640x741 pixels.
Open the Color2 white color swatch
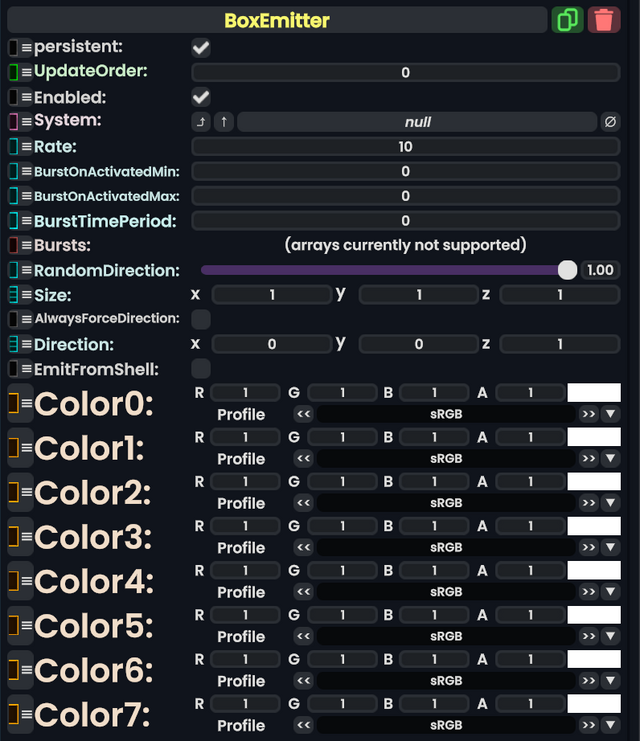594,481
